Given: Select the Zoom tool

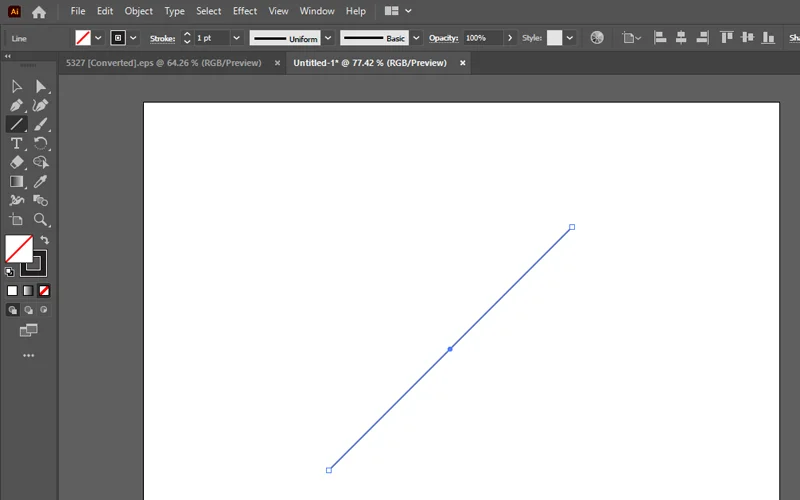Looking at the screenshot, I should click(x=41, y=219).
